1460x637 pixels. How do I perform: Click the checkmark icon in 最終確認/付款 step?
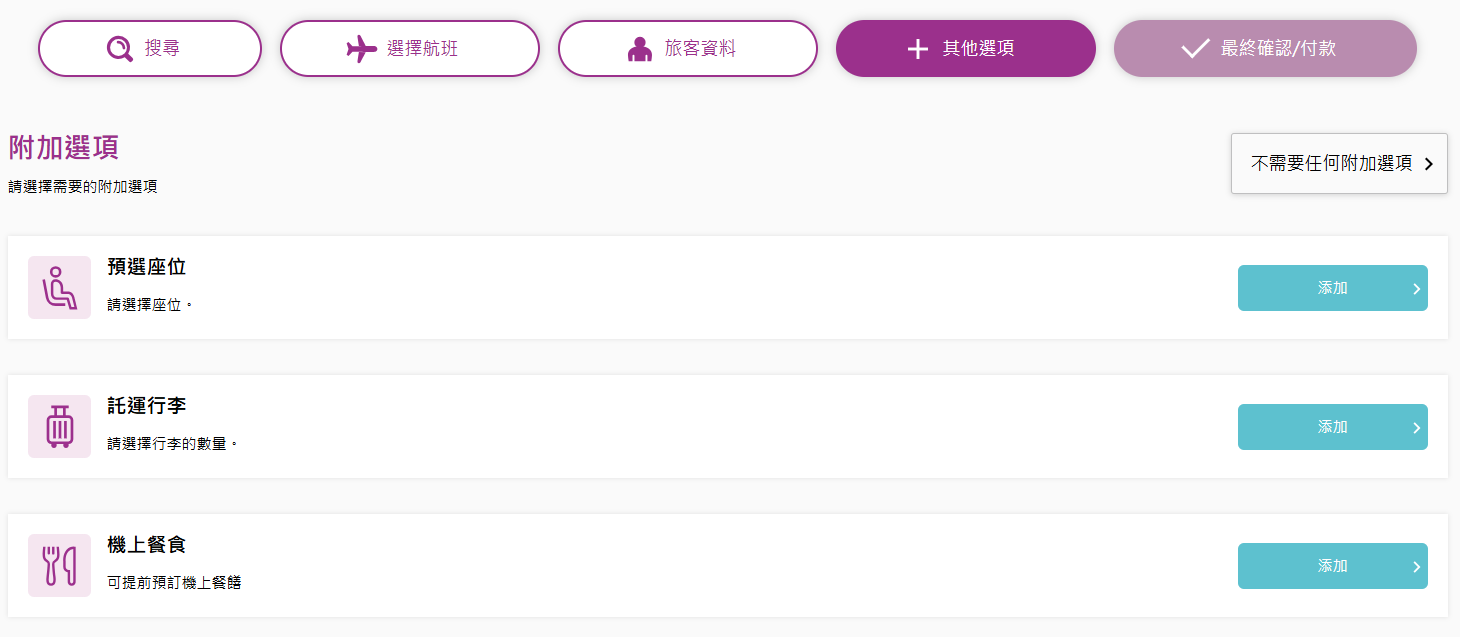[1195, 48]
